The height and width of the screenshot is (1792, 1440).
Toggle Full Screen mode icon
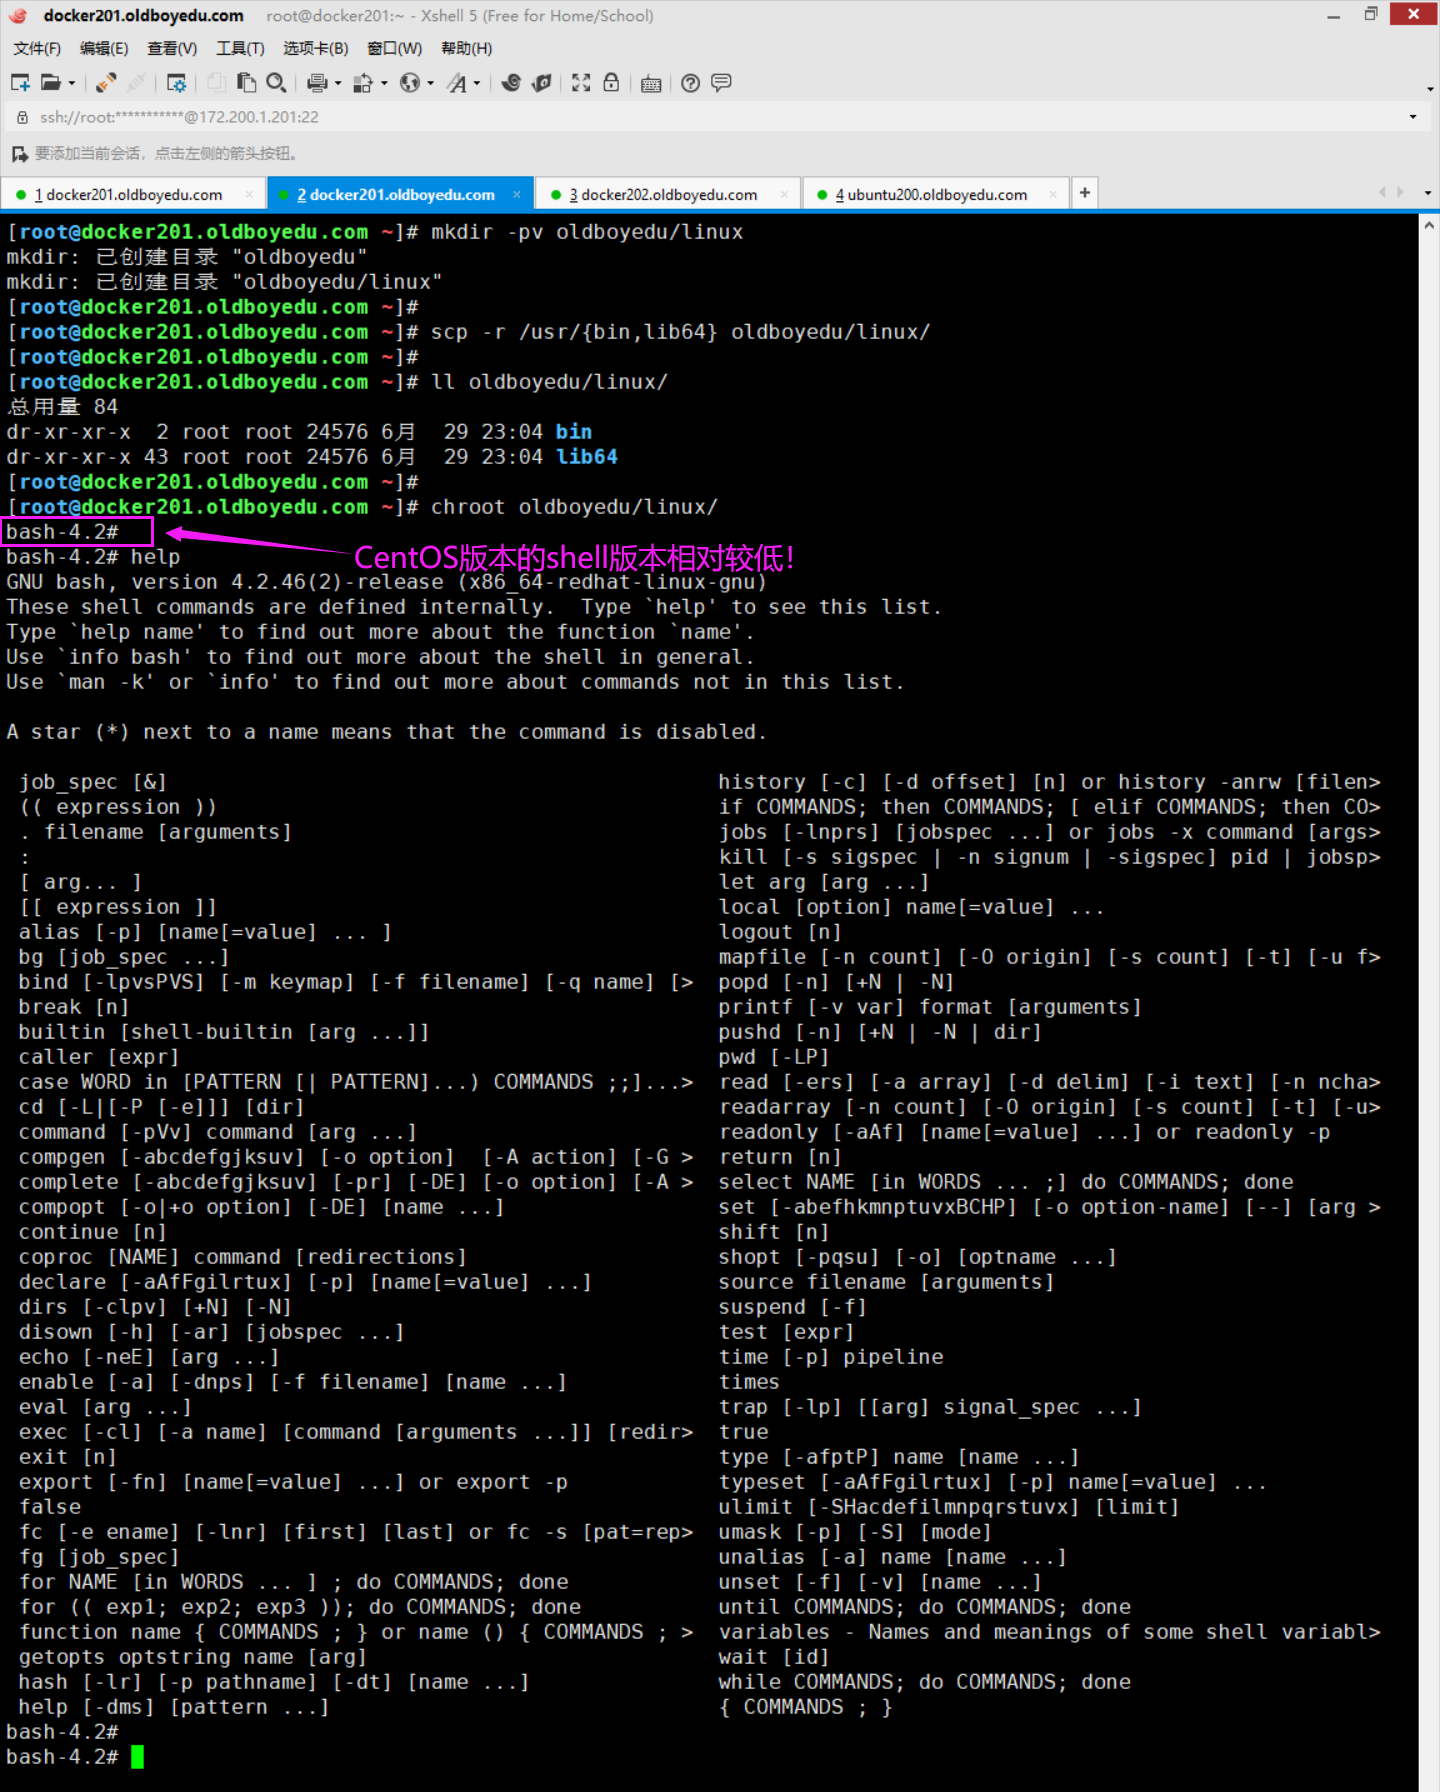click(x=581, y=83)
